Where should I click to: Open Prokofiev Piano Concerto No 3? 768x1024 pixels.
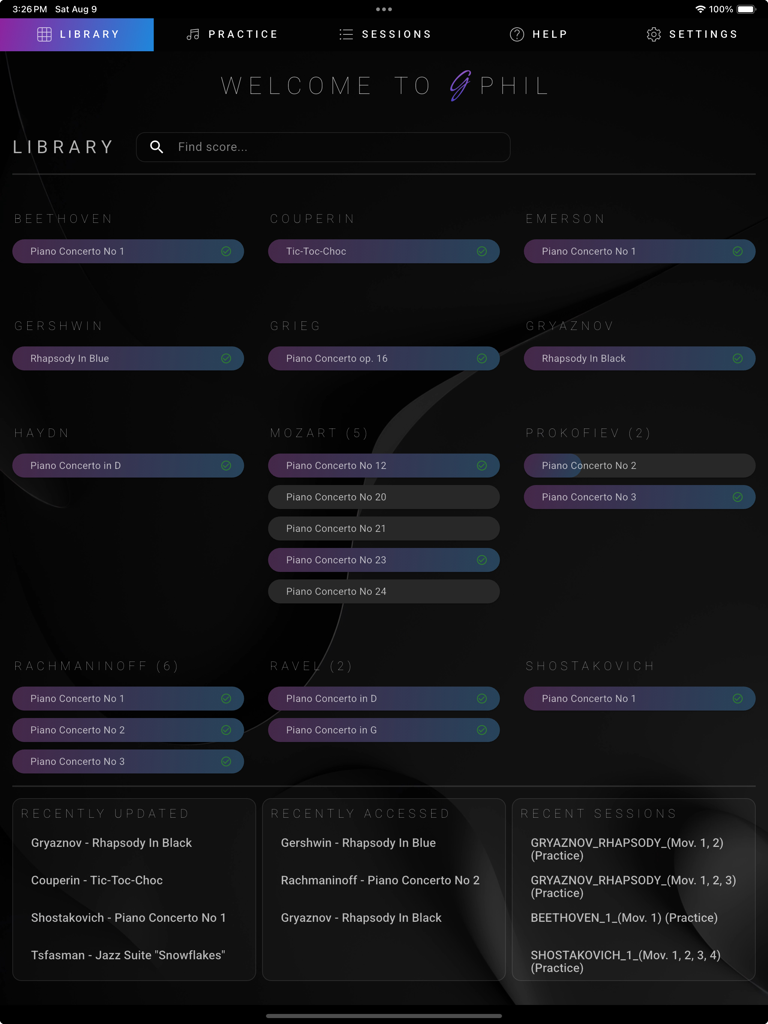[x=640, y=497]
